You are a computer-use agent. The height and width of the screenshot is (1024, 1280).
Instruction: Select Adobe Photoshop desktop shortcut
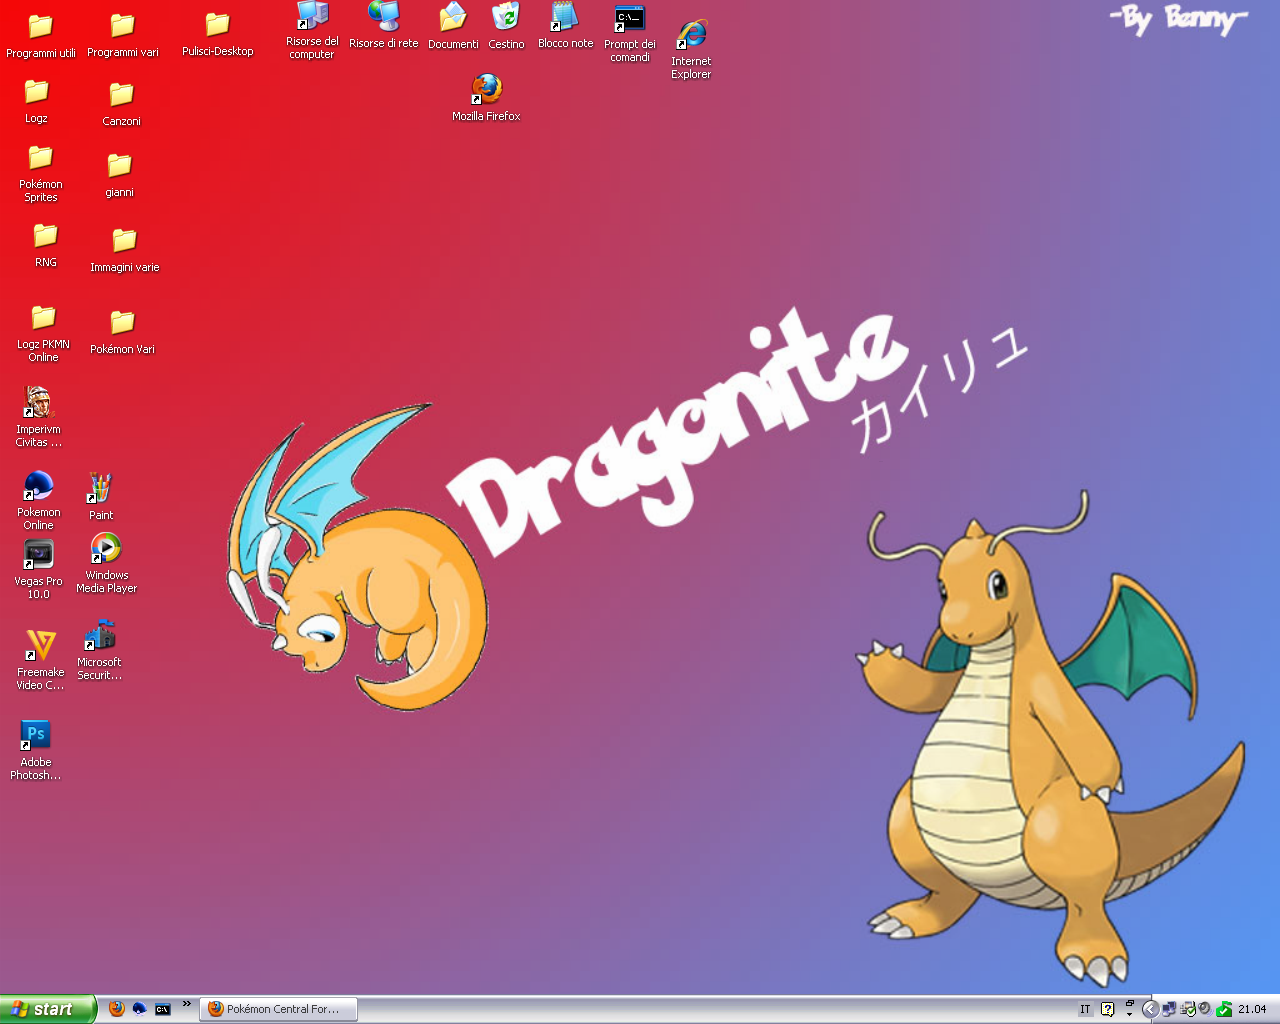pos(36,750)
